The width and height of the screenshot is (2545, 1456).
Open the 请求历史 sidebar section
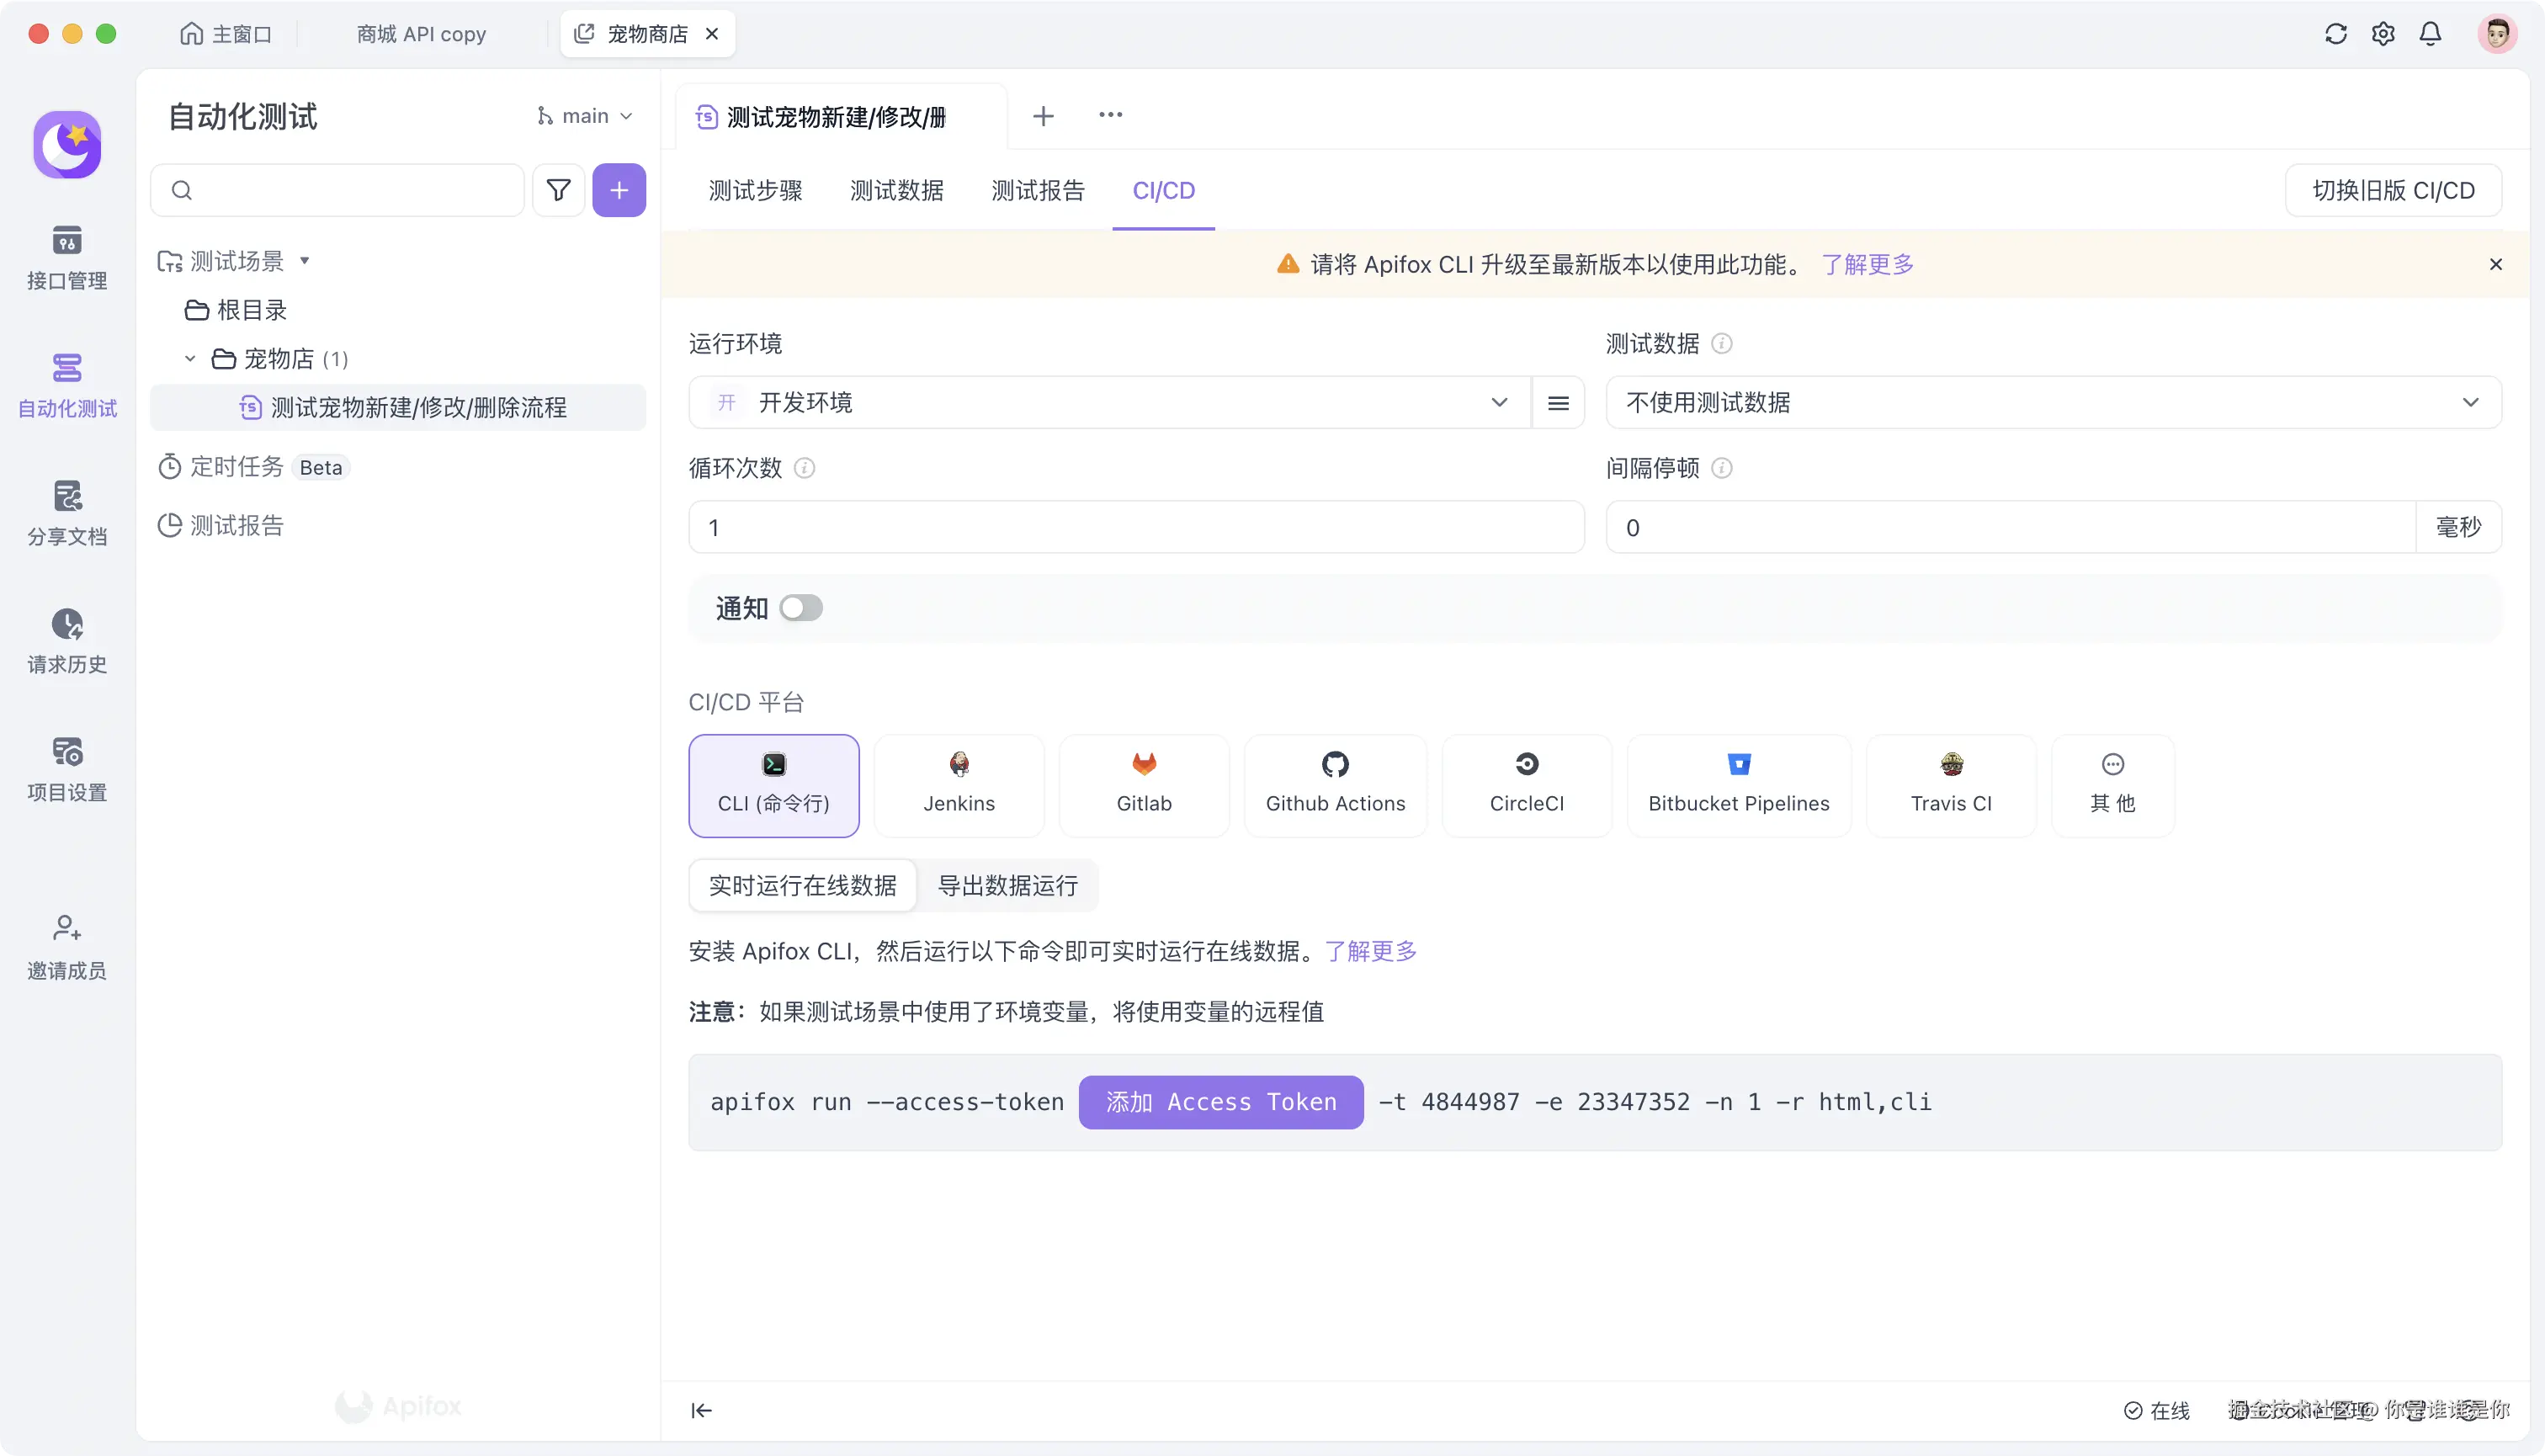[66, 640]
